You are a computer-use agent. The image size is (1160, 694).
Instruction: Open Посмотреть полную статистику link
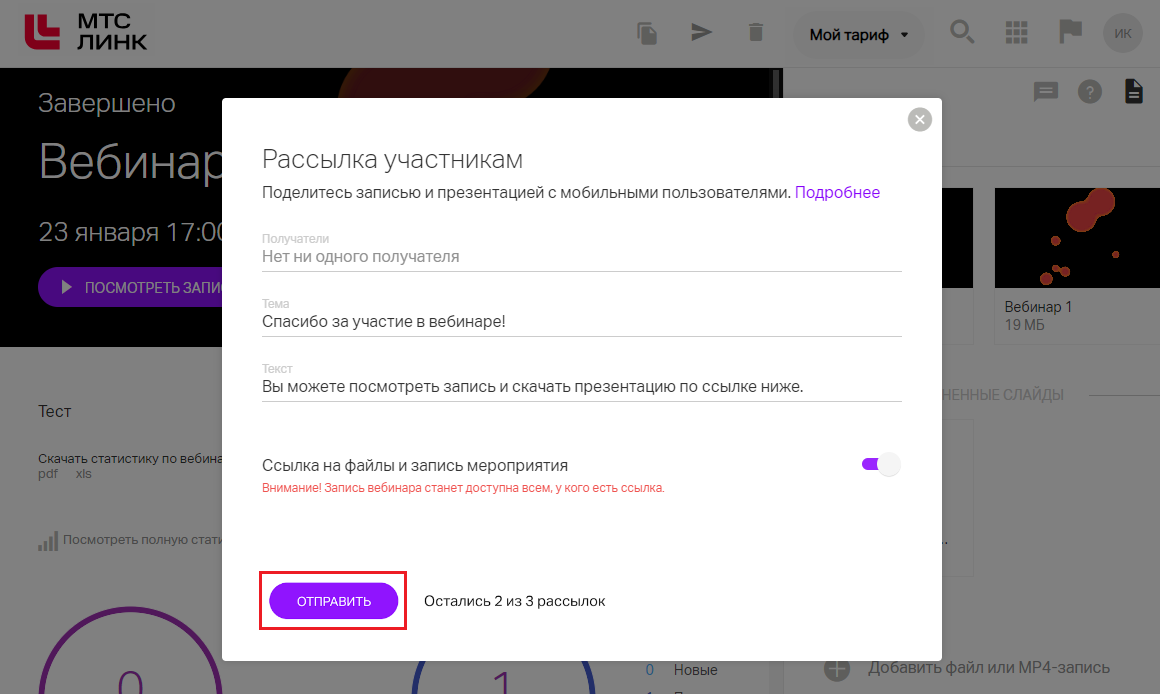coord(142,540)
